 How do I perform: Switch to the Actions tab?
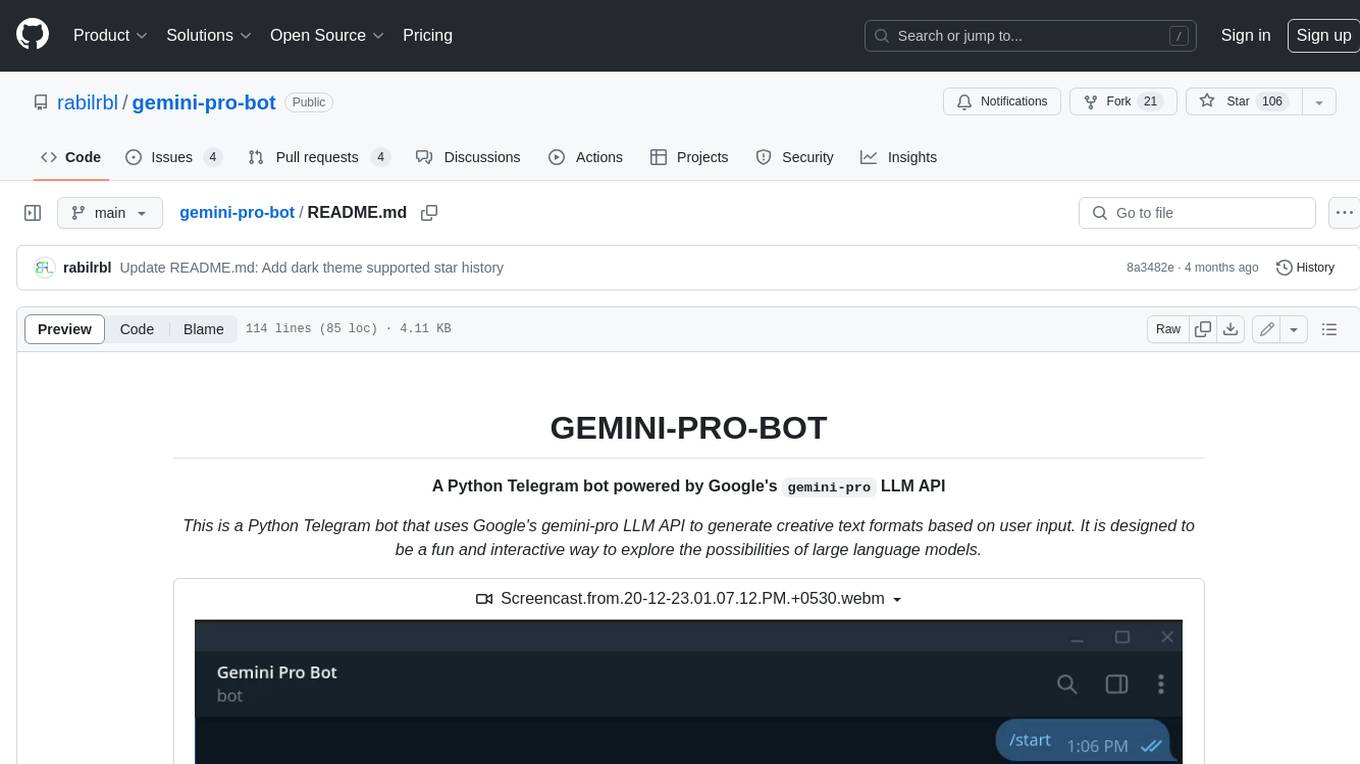point(586,157)
